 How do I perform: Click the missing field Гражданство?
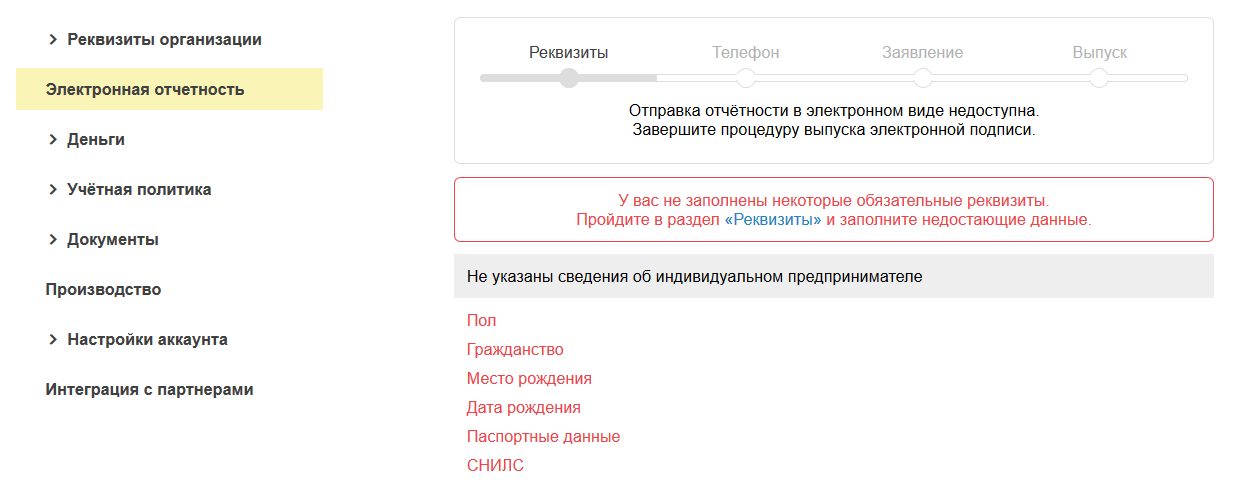tap(515, 350)
